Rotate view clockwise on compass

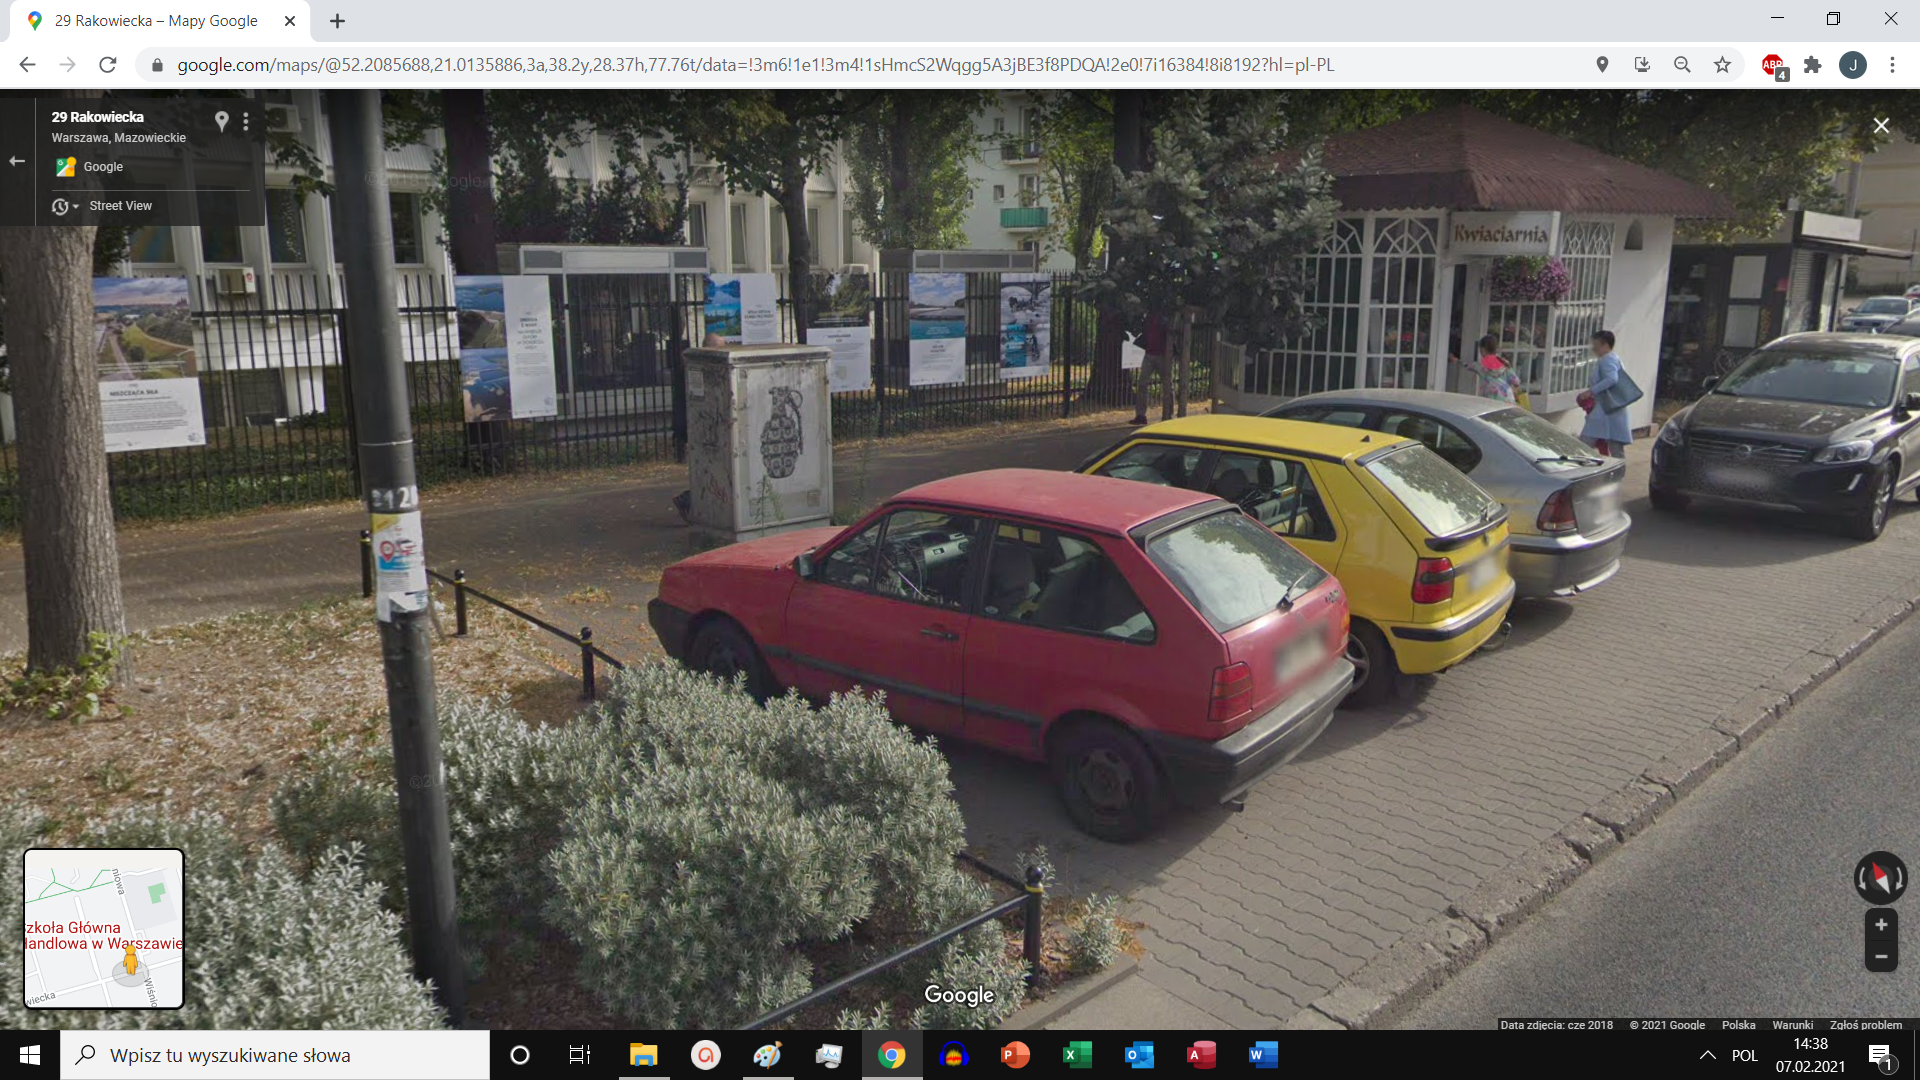[x=1900, y=878]
